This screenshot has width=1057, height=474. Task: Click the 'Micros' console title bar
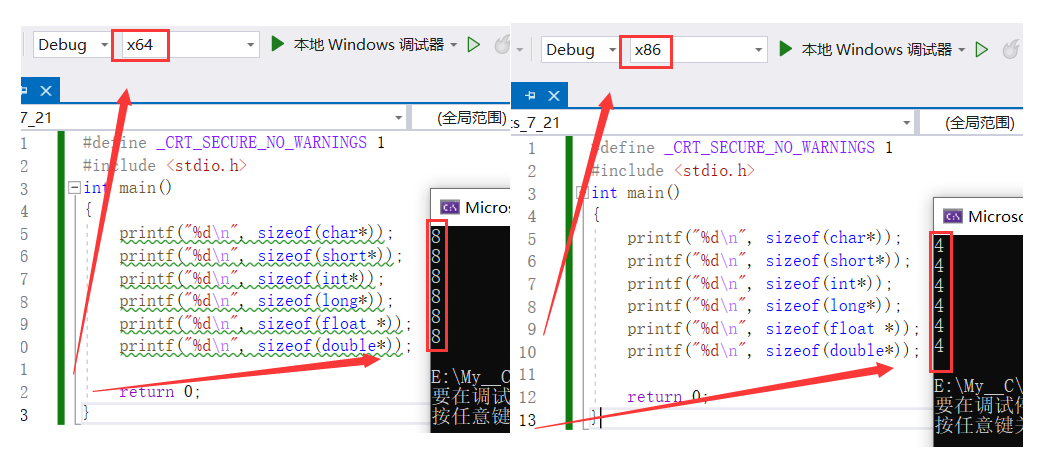[x=470, y=207]
